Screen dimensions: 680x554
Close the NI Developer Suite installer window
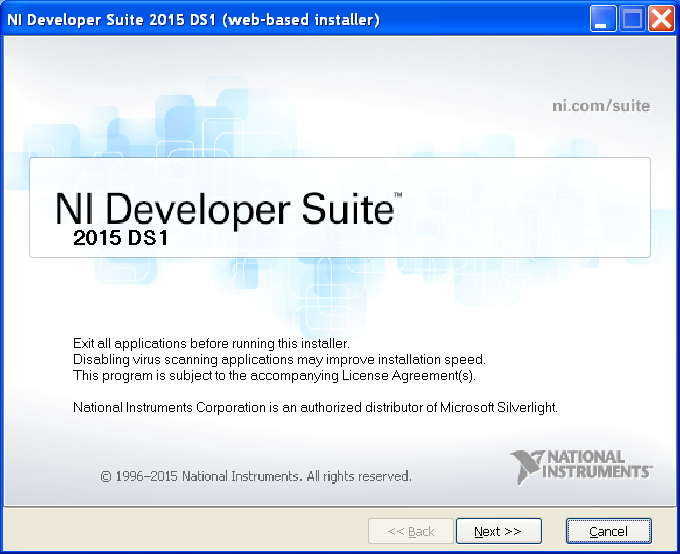pyautogui.click(x=661, y=19)
